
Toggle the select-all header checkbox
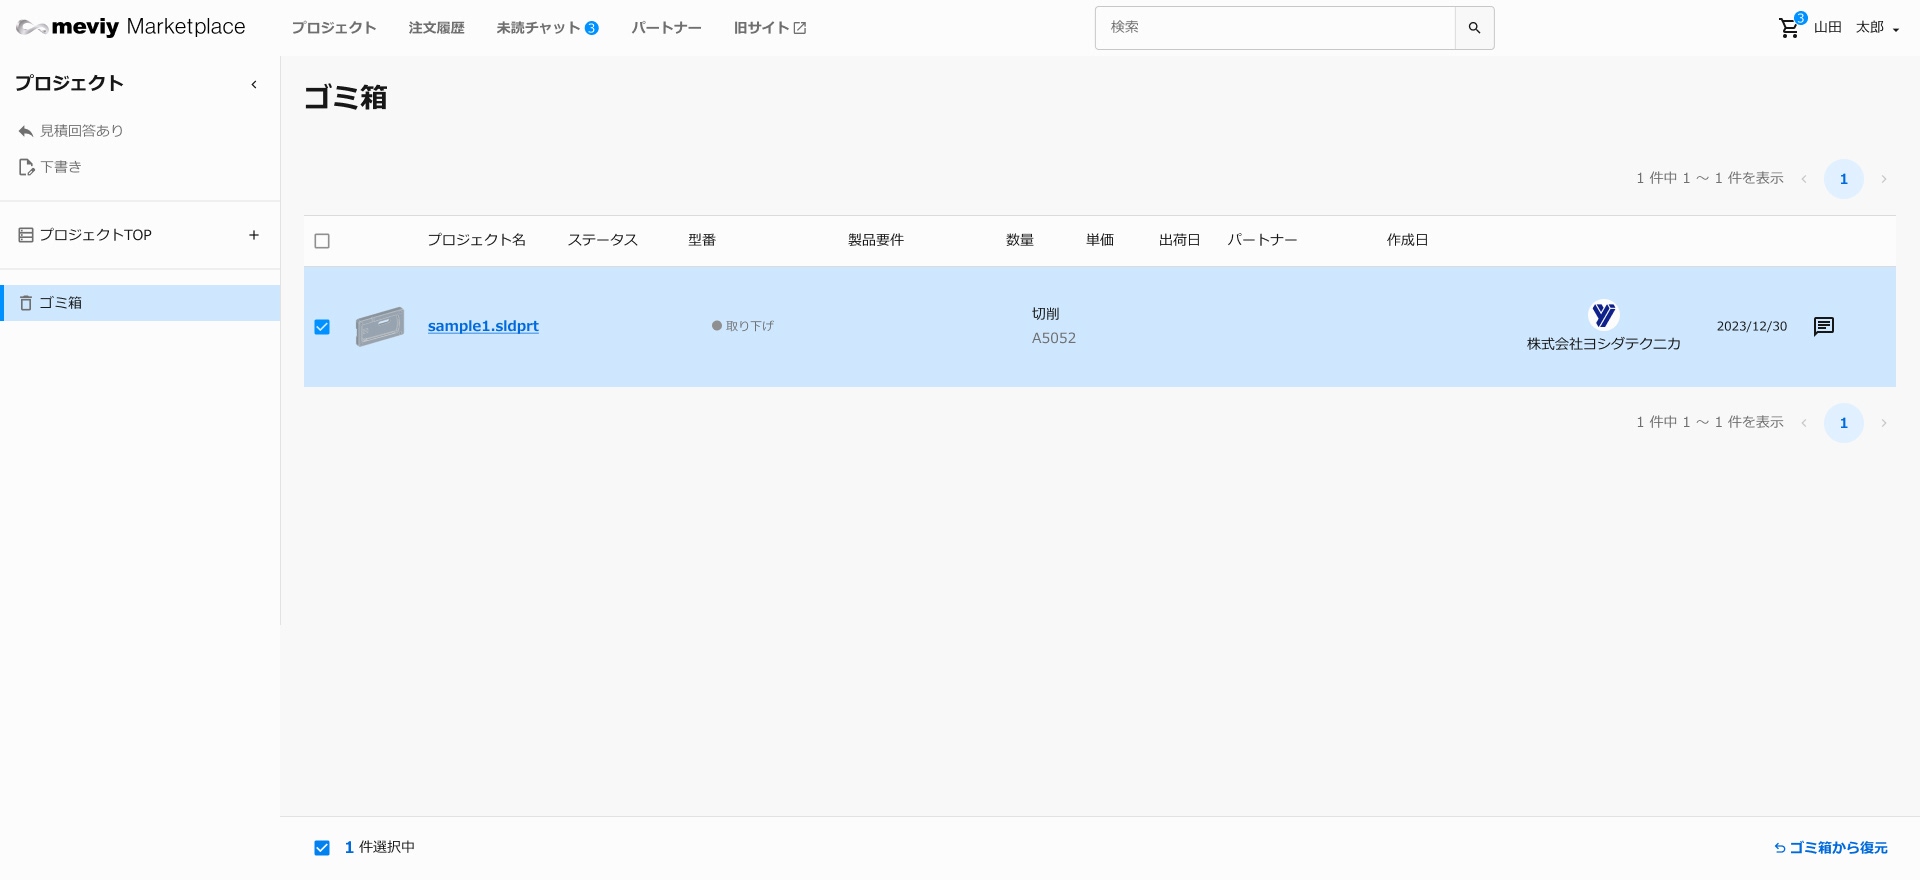pos(322,241)
